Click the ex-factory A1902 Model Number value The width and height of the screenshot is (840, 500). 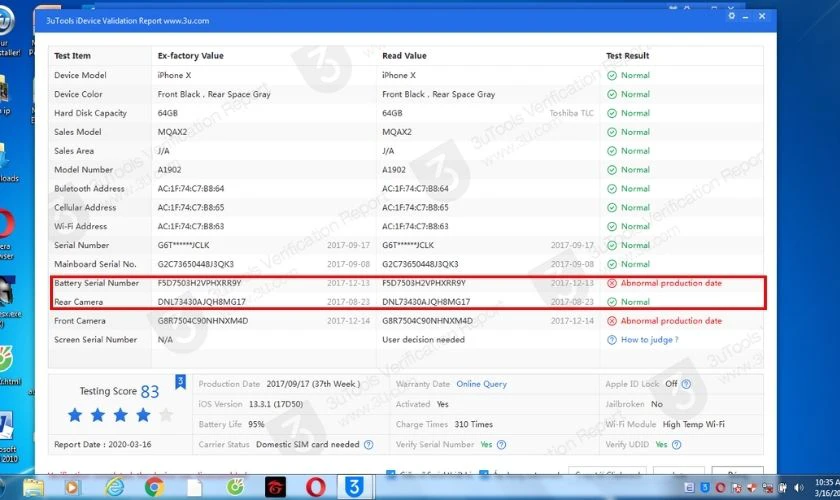click(x=169, y=170)
